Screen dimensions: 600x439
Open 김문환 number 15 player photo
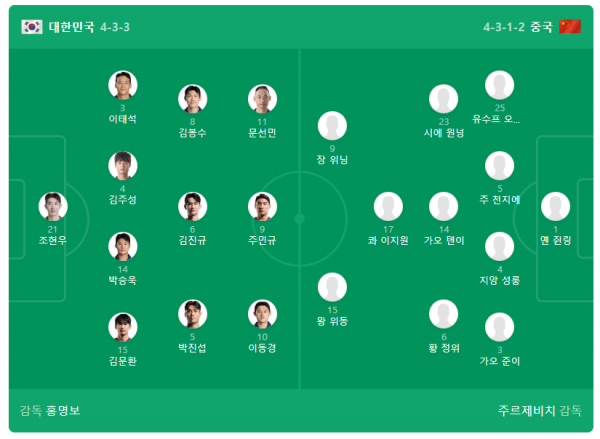click(122, 328)
